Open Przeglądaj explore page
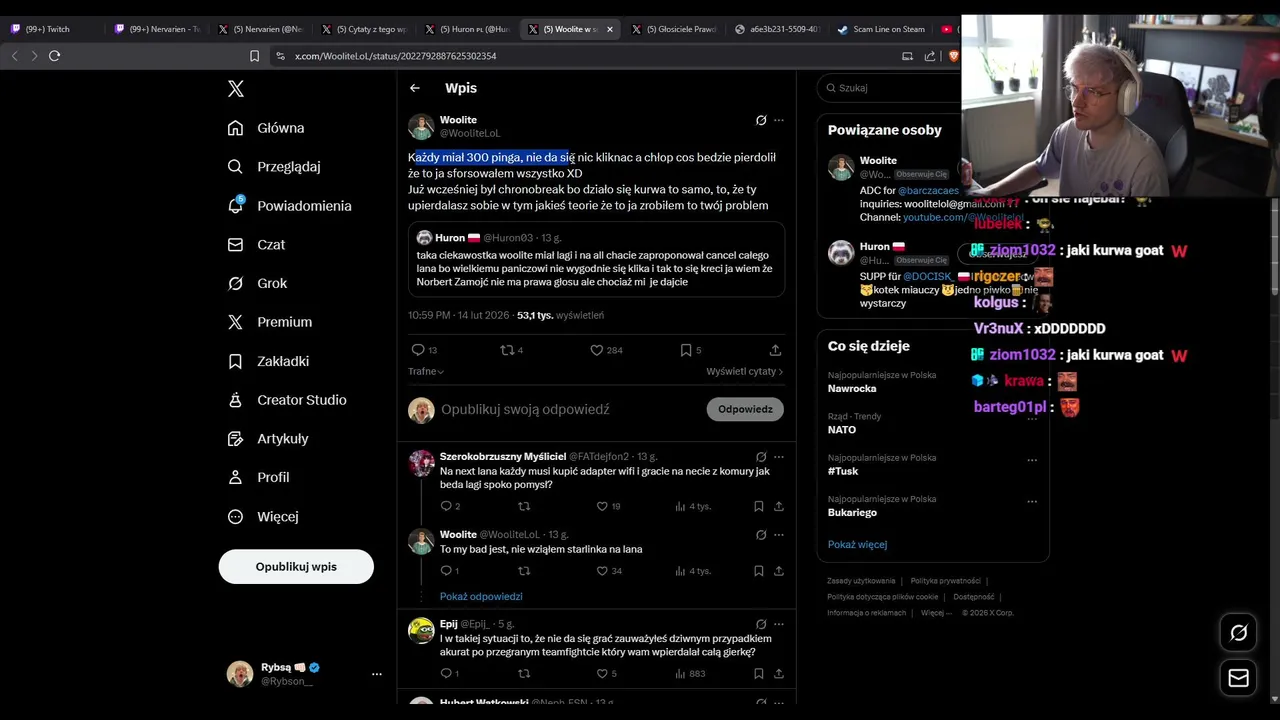 point(274,167)
